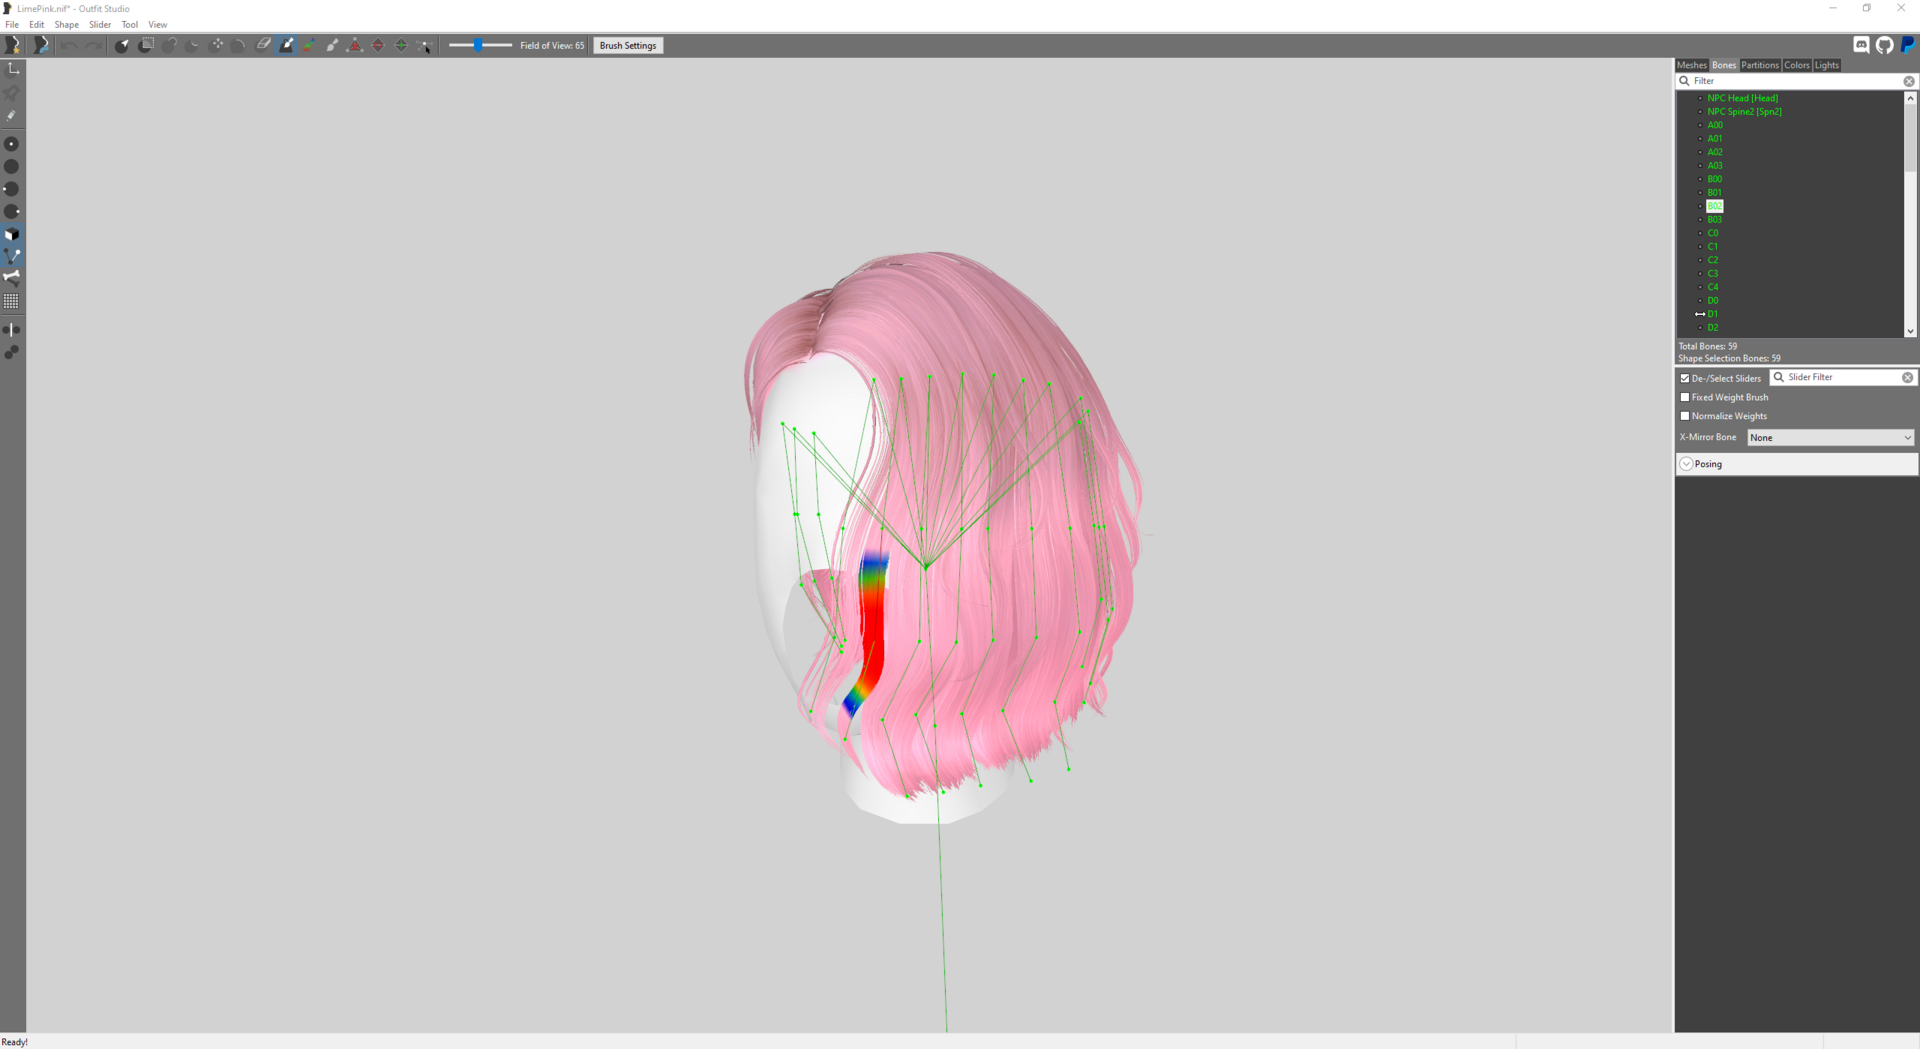Switch to the Lights tab
The width and height of the screenshot is (1920, 1049).
[1827, 65]
